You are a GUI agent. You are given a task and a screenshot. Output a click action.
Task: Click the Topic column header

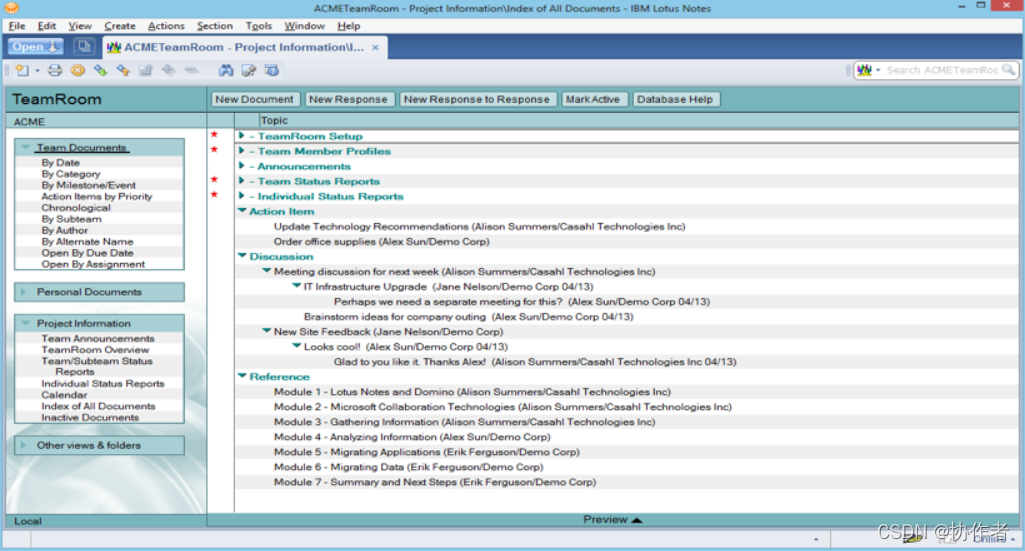click(274, 120)
